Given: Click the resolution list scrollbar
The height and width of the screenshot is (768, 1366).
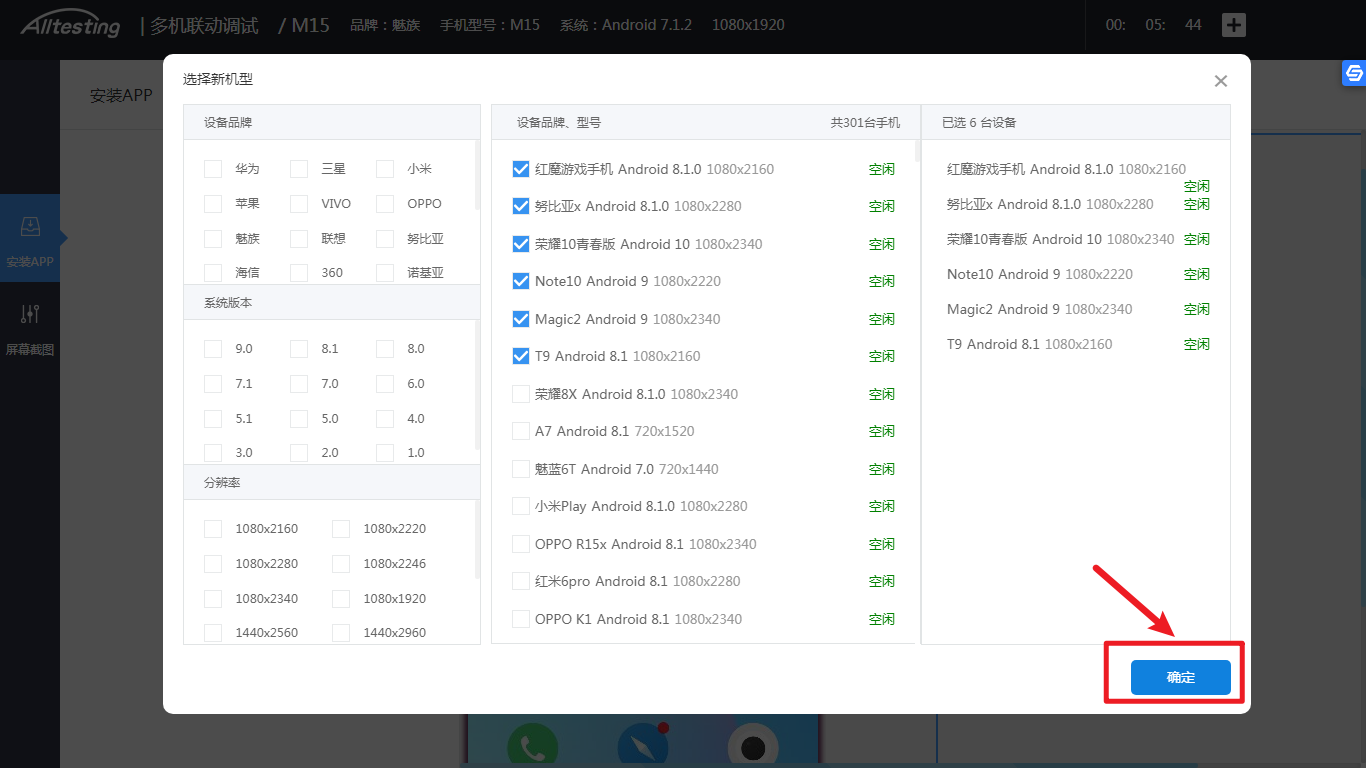Looking at the screenshot, I should pyautogui.click(x=477, y=540).
